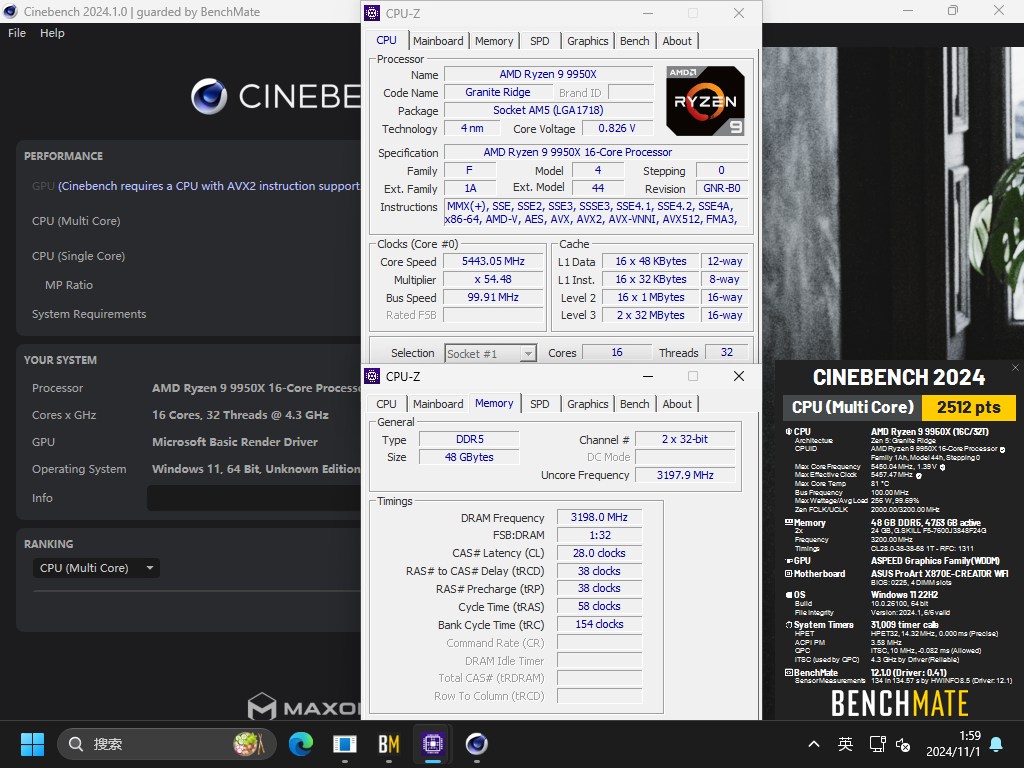Click the memory Size value 48 GBytes
This screenshot has width=1024, height=768.
469,457
